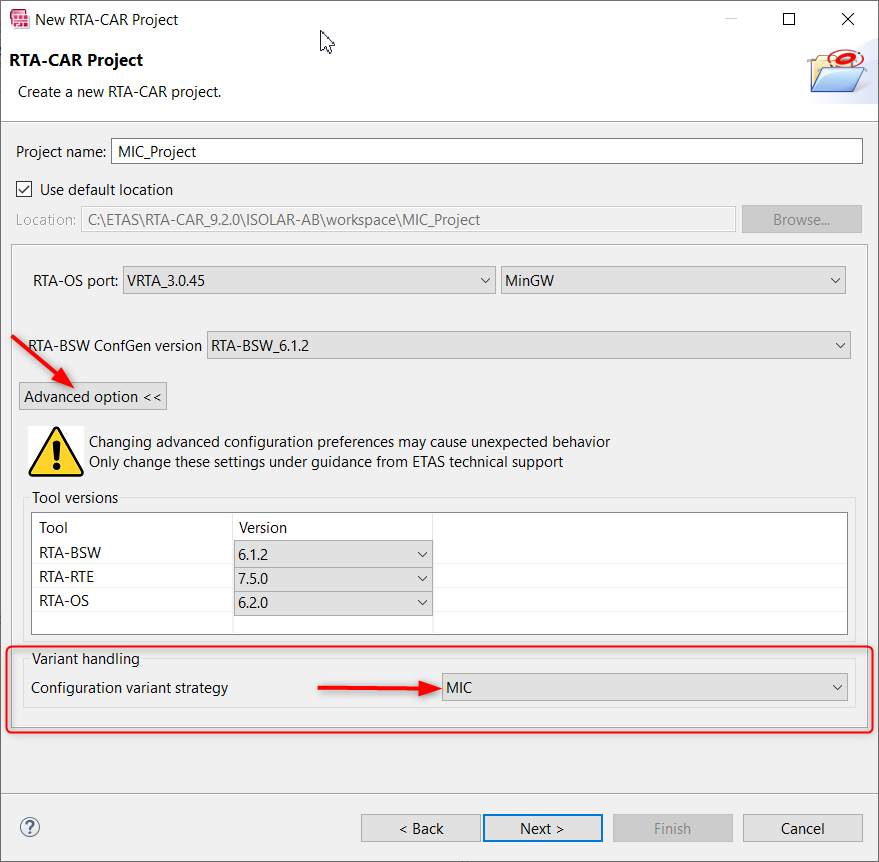
Task: Click the 'Tool versions' group title
Action: [x=75, y=498]
